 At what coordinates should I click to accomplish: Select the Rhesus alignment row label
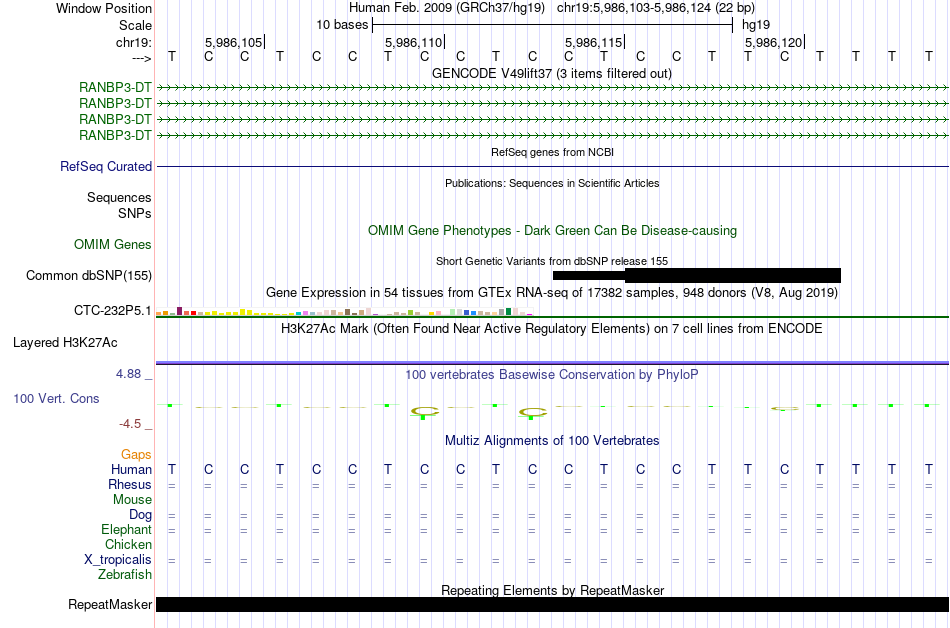[x=130, y=484]
